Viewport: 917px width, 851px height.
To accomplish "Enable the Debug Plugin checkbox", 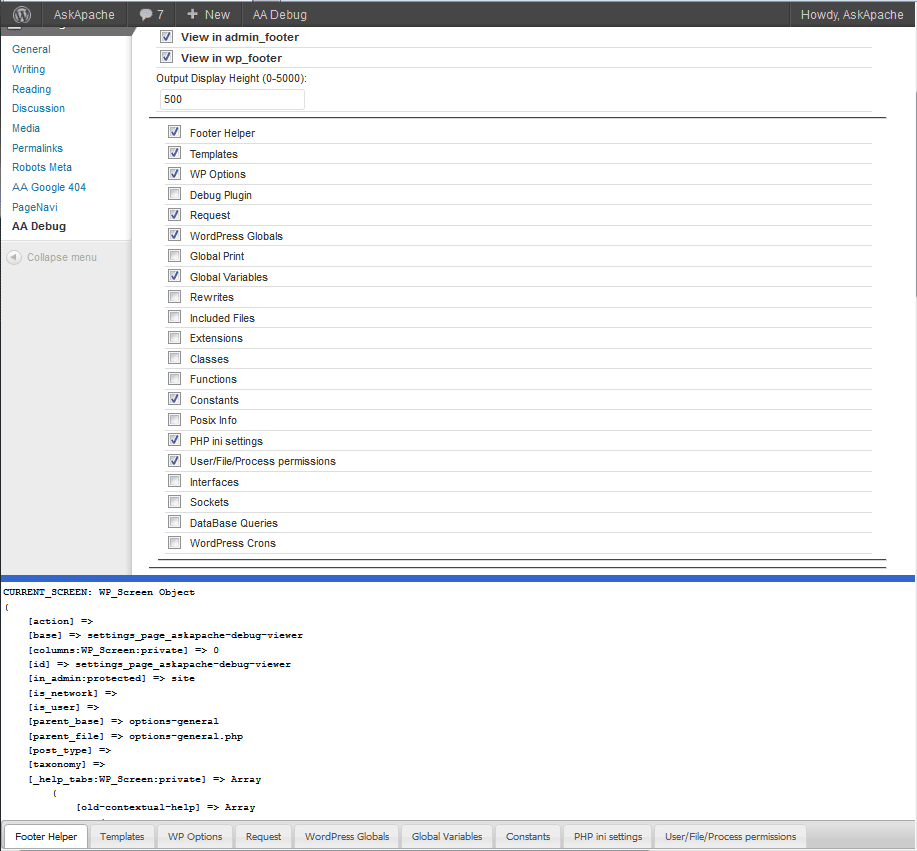I will coord(175,195).
